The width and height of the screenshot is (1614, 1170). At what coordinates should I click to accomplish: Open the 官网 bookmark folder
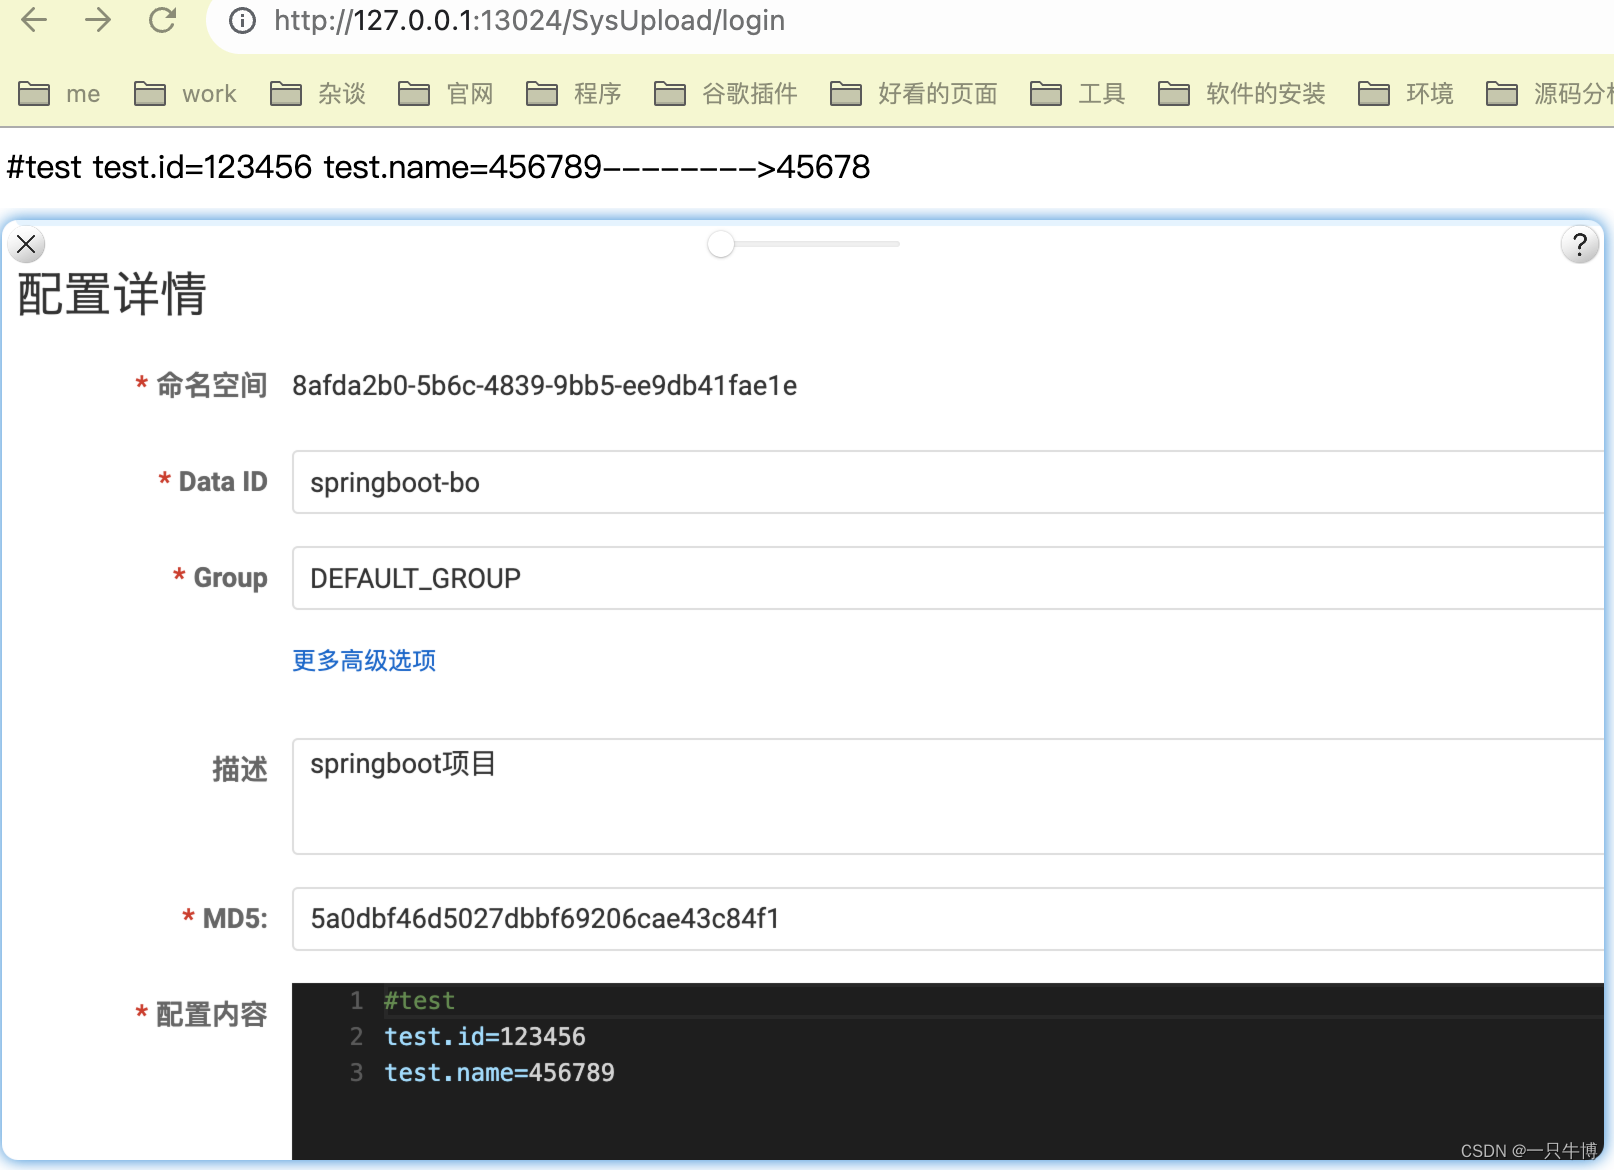tap(446, 94)
